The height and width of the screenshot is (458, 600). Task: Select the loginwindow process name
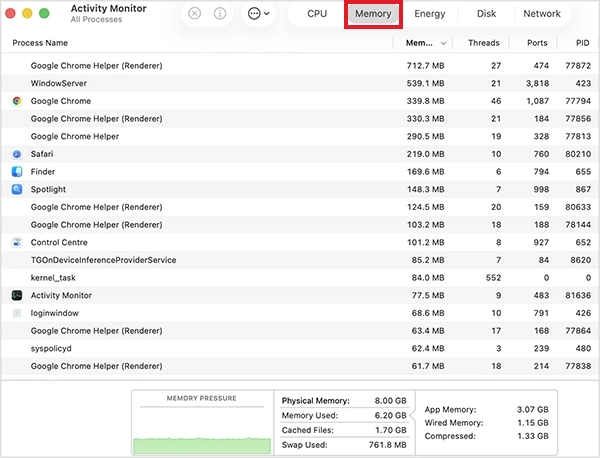55,313
